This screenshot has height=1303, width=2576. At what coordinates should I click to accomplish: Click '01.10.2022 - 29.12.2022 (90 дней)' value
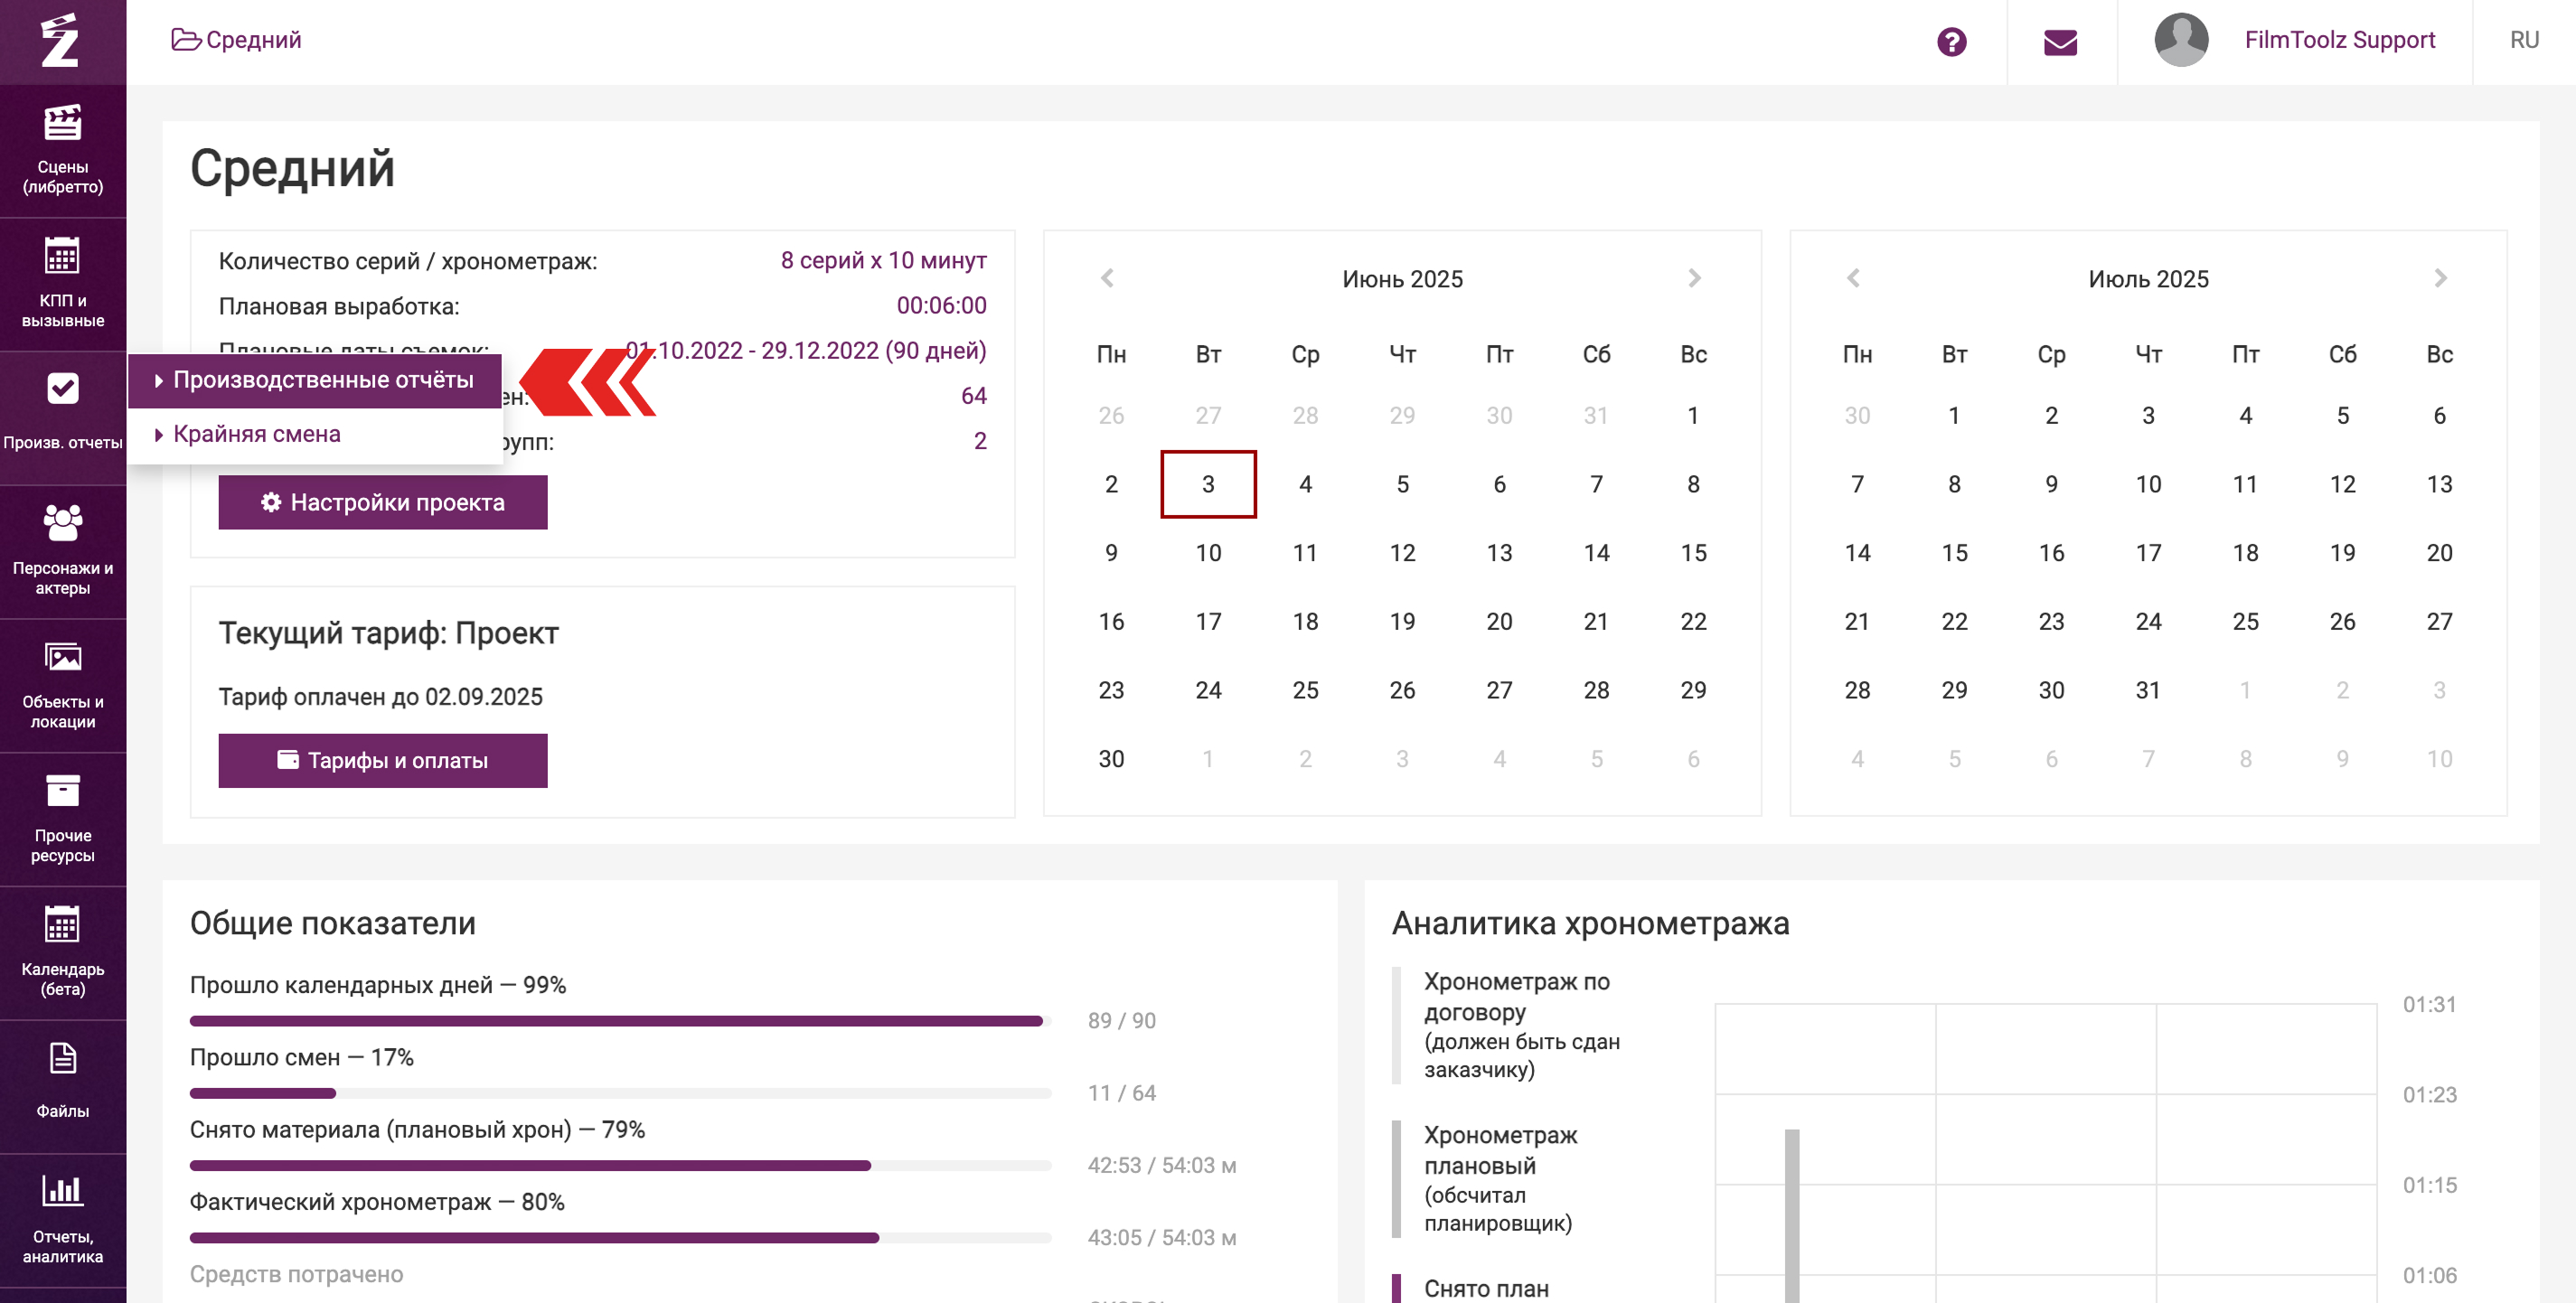coord(806,350)
